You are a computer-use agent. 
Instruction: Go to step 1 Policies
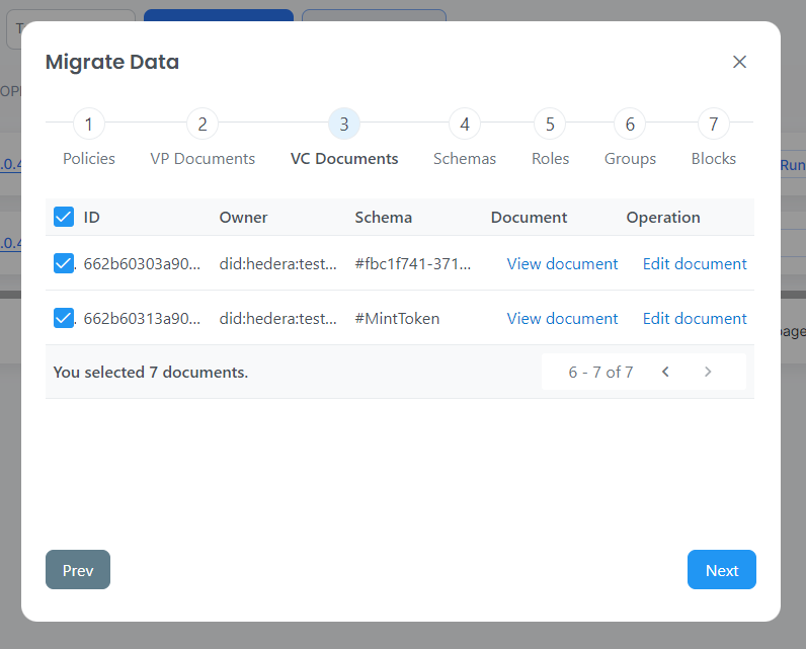click(89, 125)
